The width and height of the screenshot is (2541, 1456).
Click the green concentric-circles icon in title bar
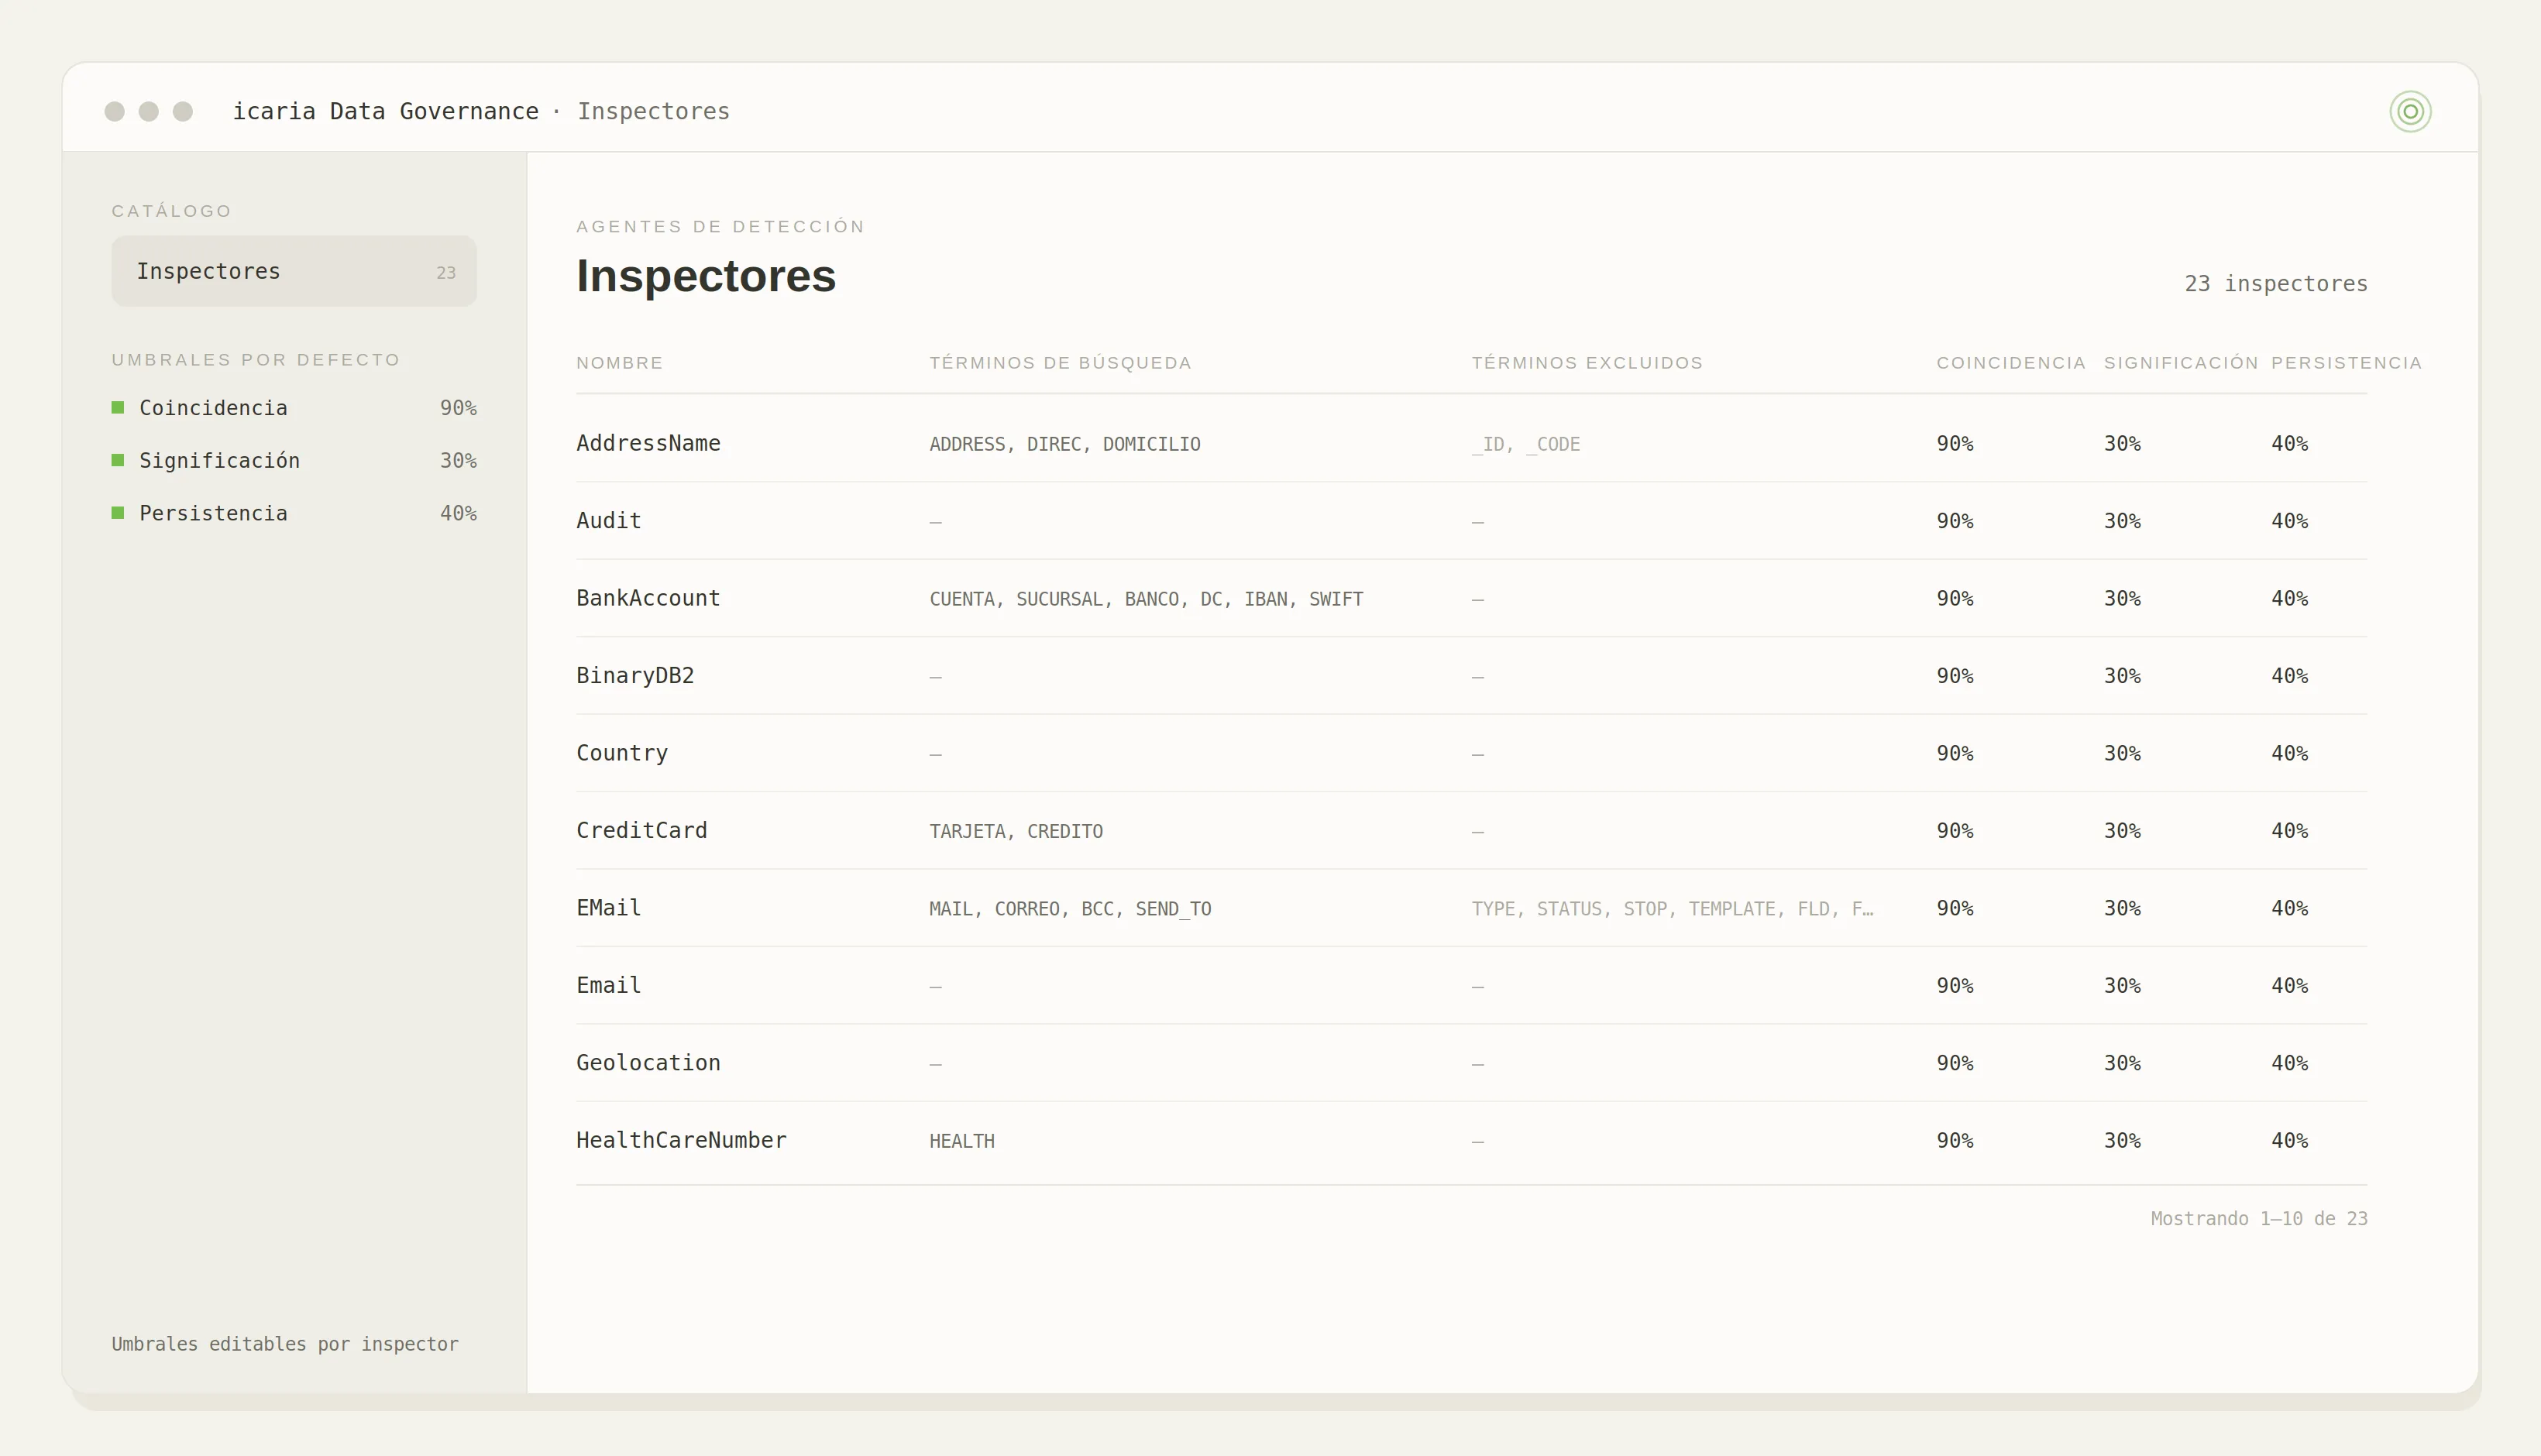pyautogui.click(x=2410, y=111)
